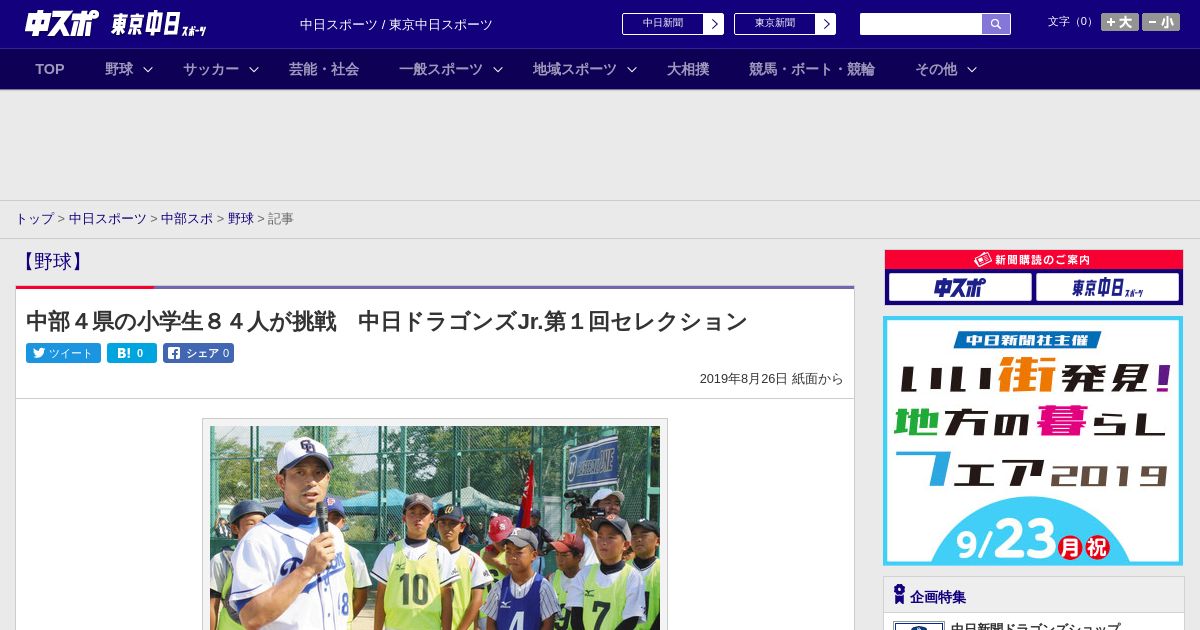
Task: Share on Facebook with シェア button
Action: [198, 353]
